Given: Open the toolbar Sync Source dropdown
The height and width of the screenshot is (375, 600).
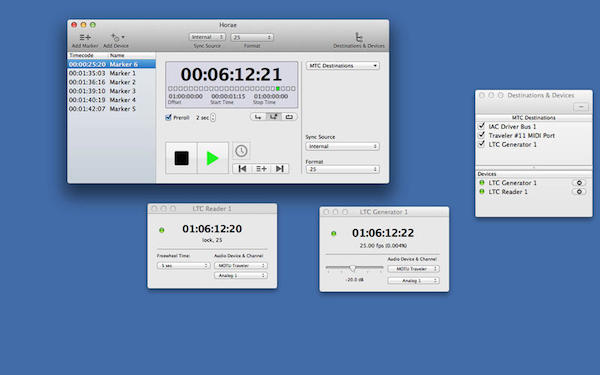Looking at the screenshot, I should (x=207, y=37).
